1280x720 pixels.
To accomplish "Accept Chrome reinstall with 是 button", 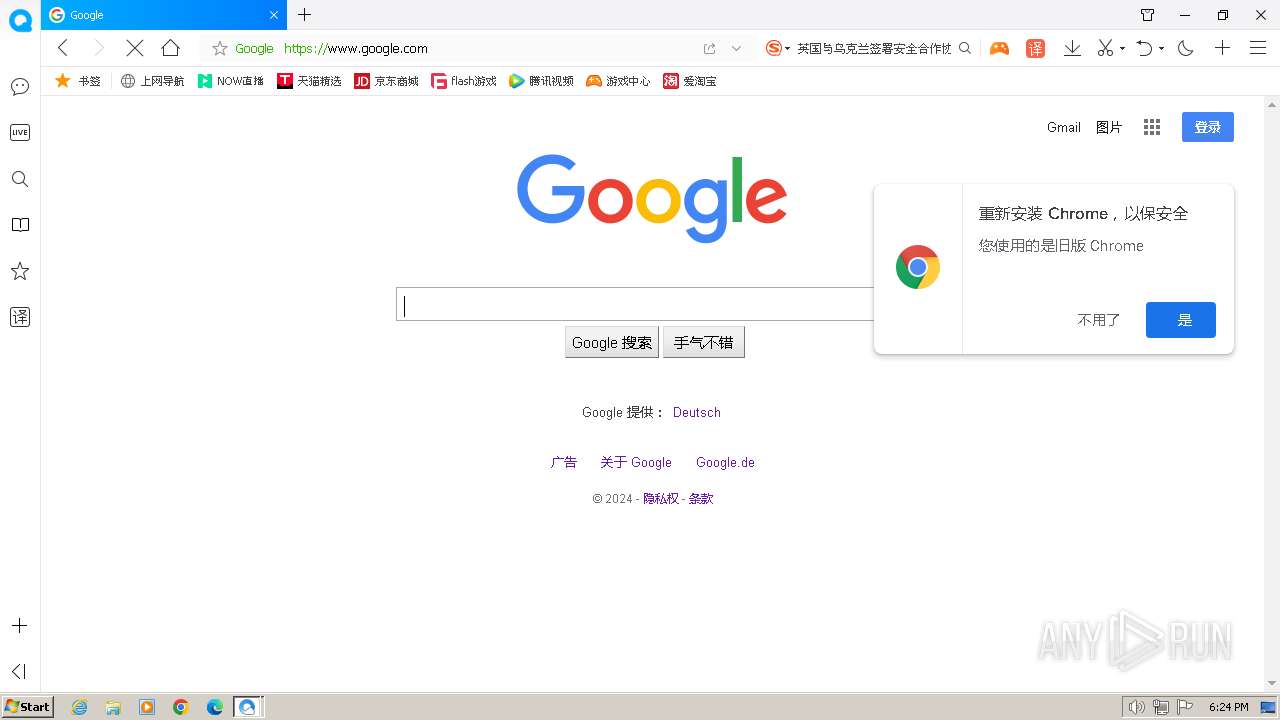I will (1181, 320).
